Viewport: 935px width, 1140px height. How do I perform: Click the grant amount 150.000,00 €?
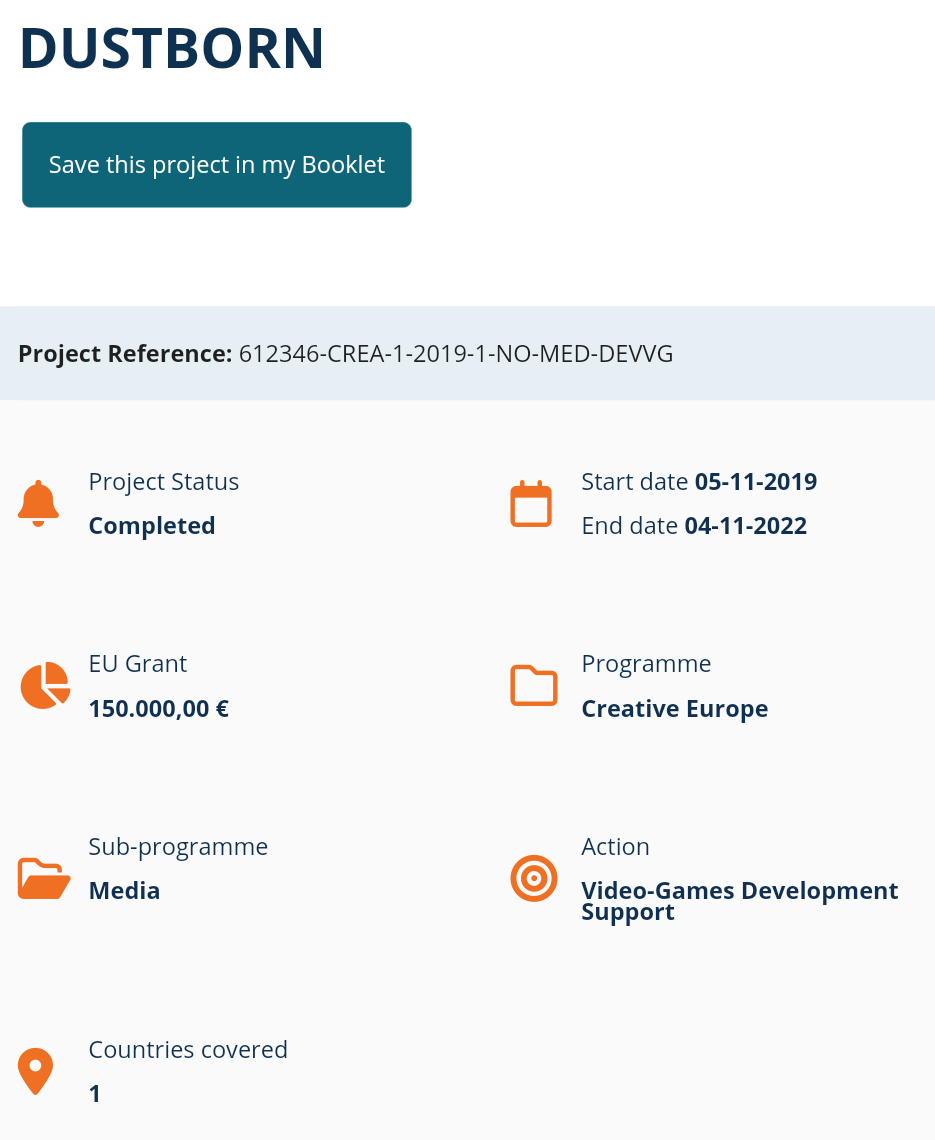(x=159, y=709)
